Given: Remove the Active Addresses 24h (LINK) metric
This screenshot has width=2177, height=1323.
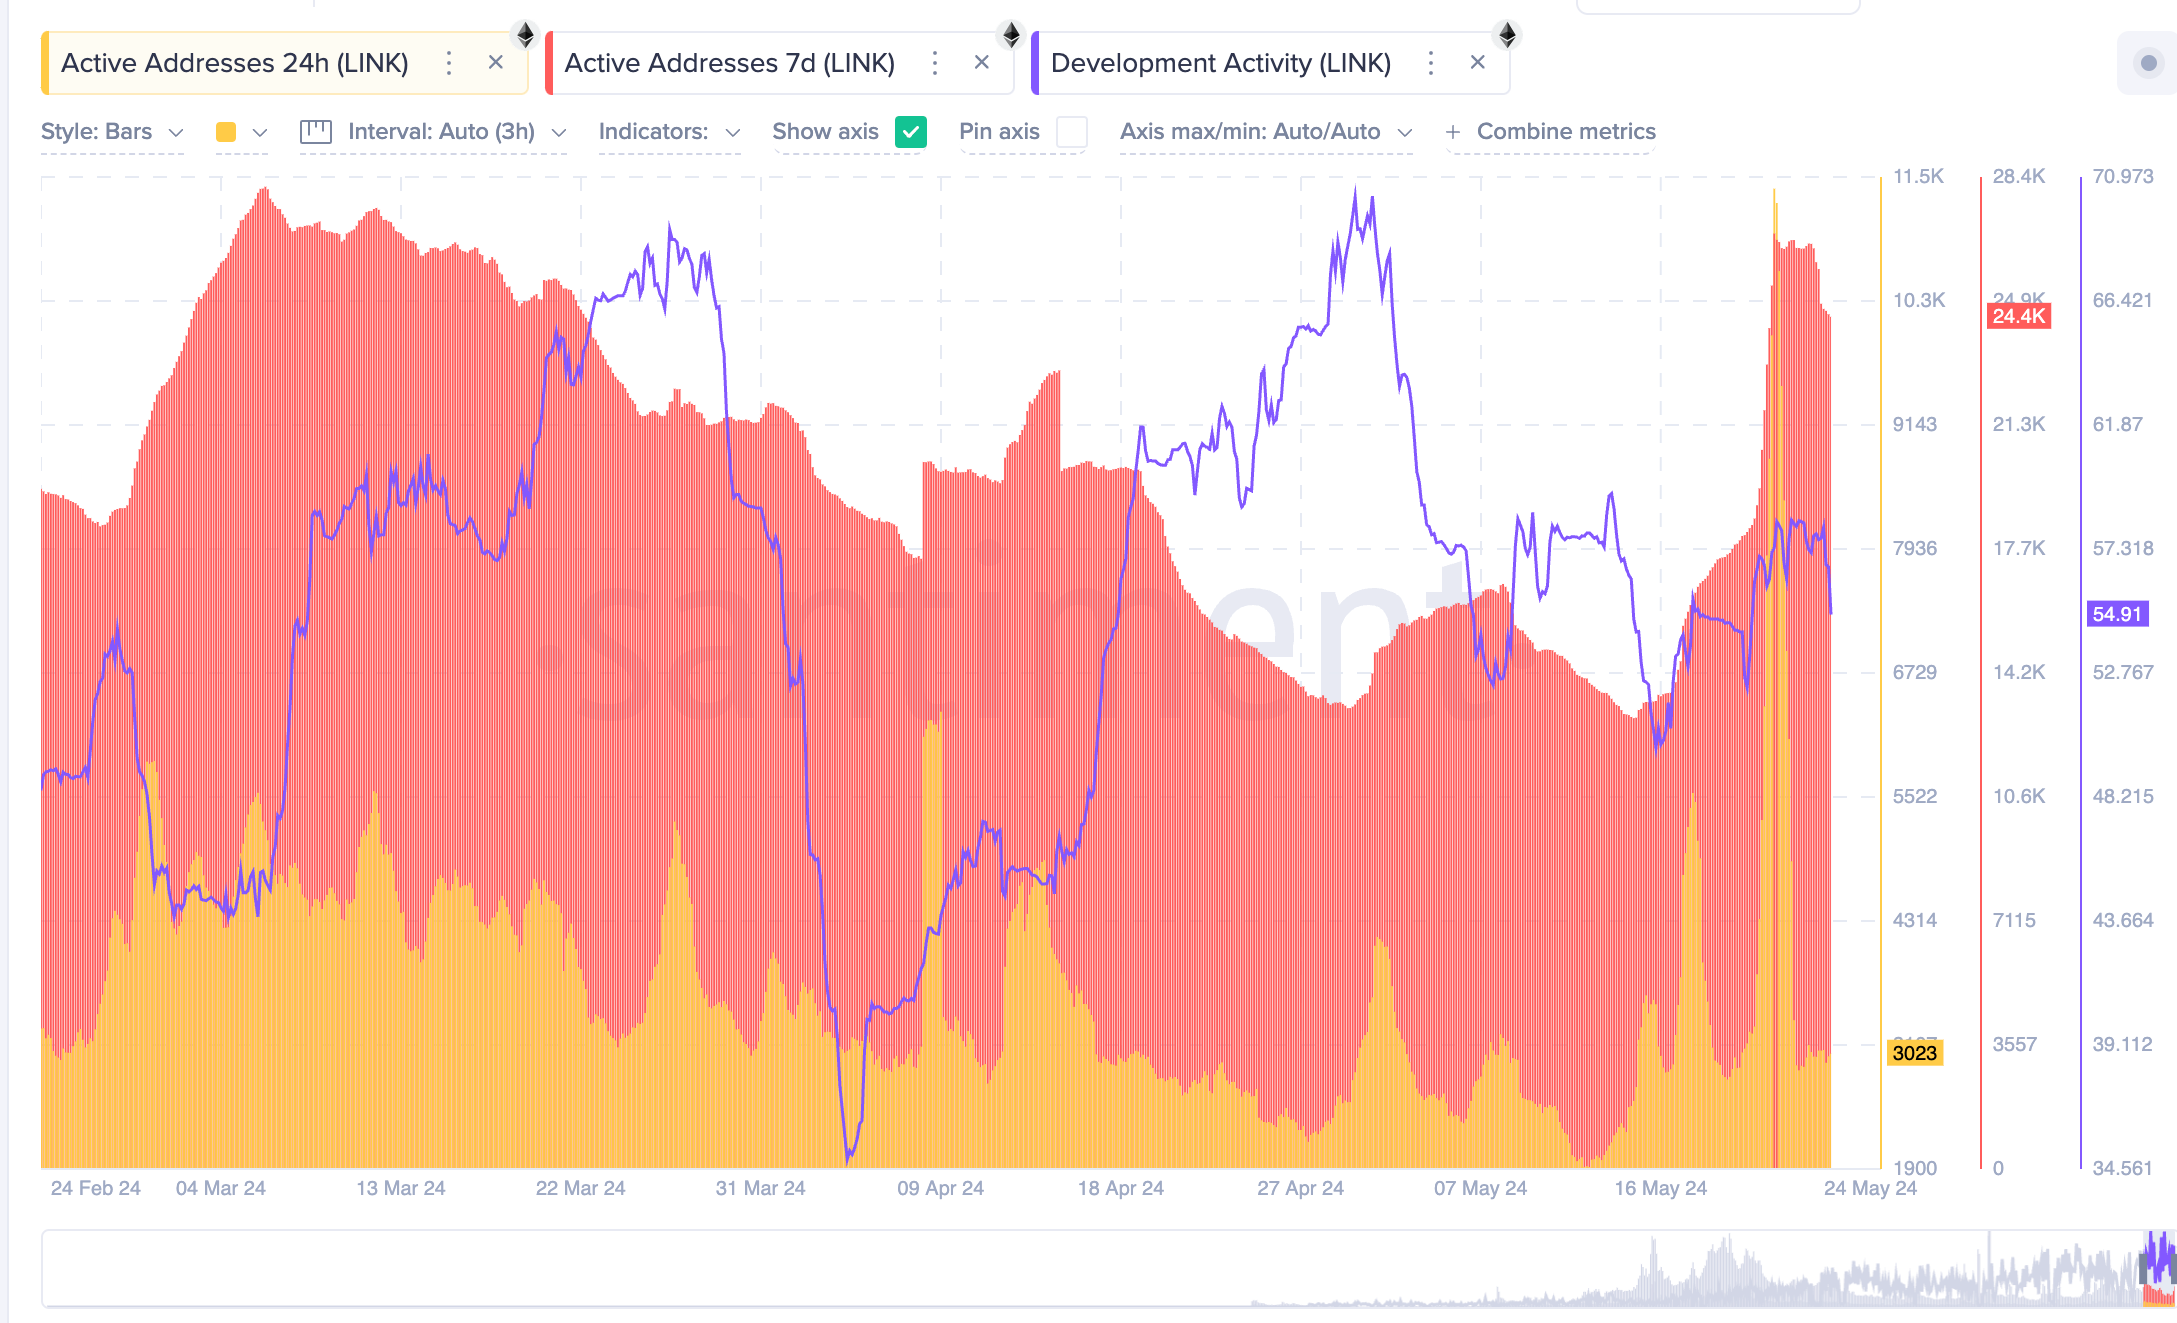Looking at the screenshot, I should pyautogui.click(x=495, y=63).
